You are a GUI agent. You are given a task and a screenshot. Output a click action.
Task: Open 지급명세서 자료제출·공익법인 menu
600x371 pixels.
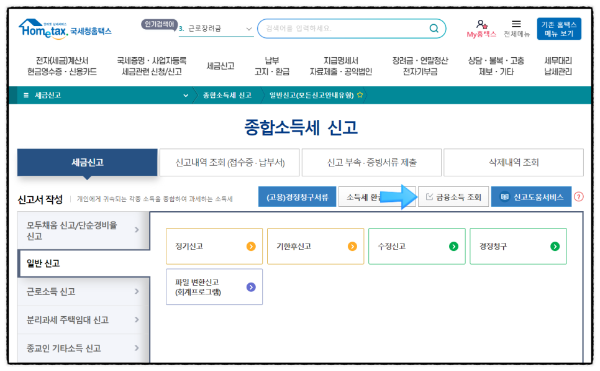click(341, 66)
